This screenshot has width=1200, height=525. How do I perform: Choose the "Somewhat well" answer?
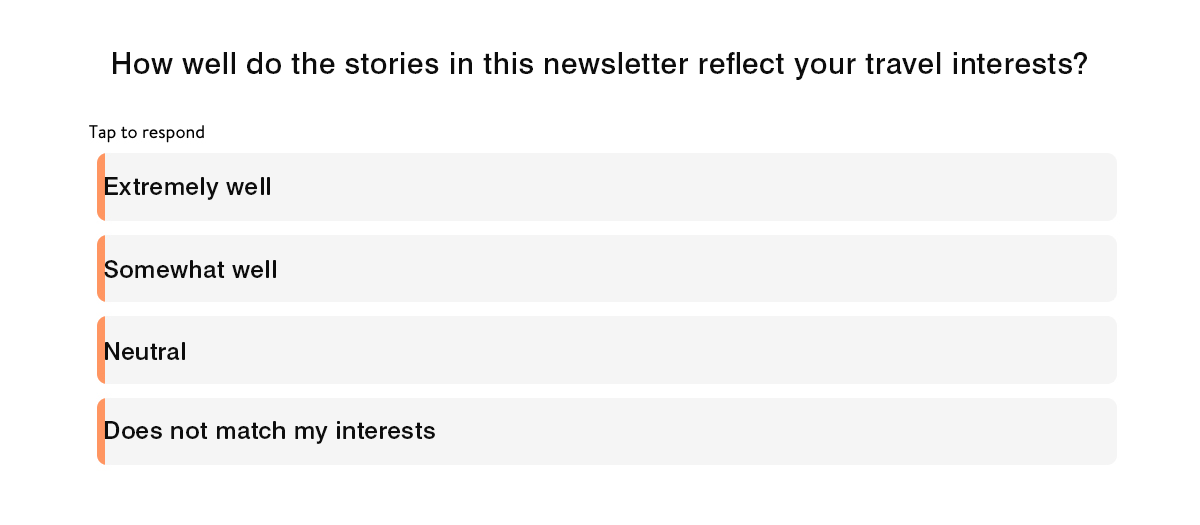pos(606,269)
